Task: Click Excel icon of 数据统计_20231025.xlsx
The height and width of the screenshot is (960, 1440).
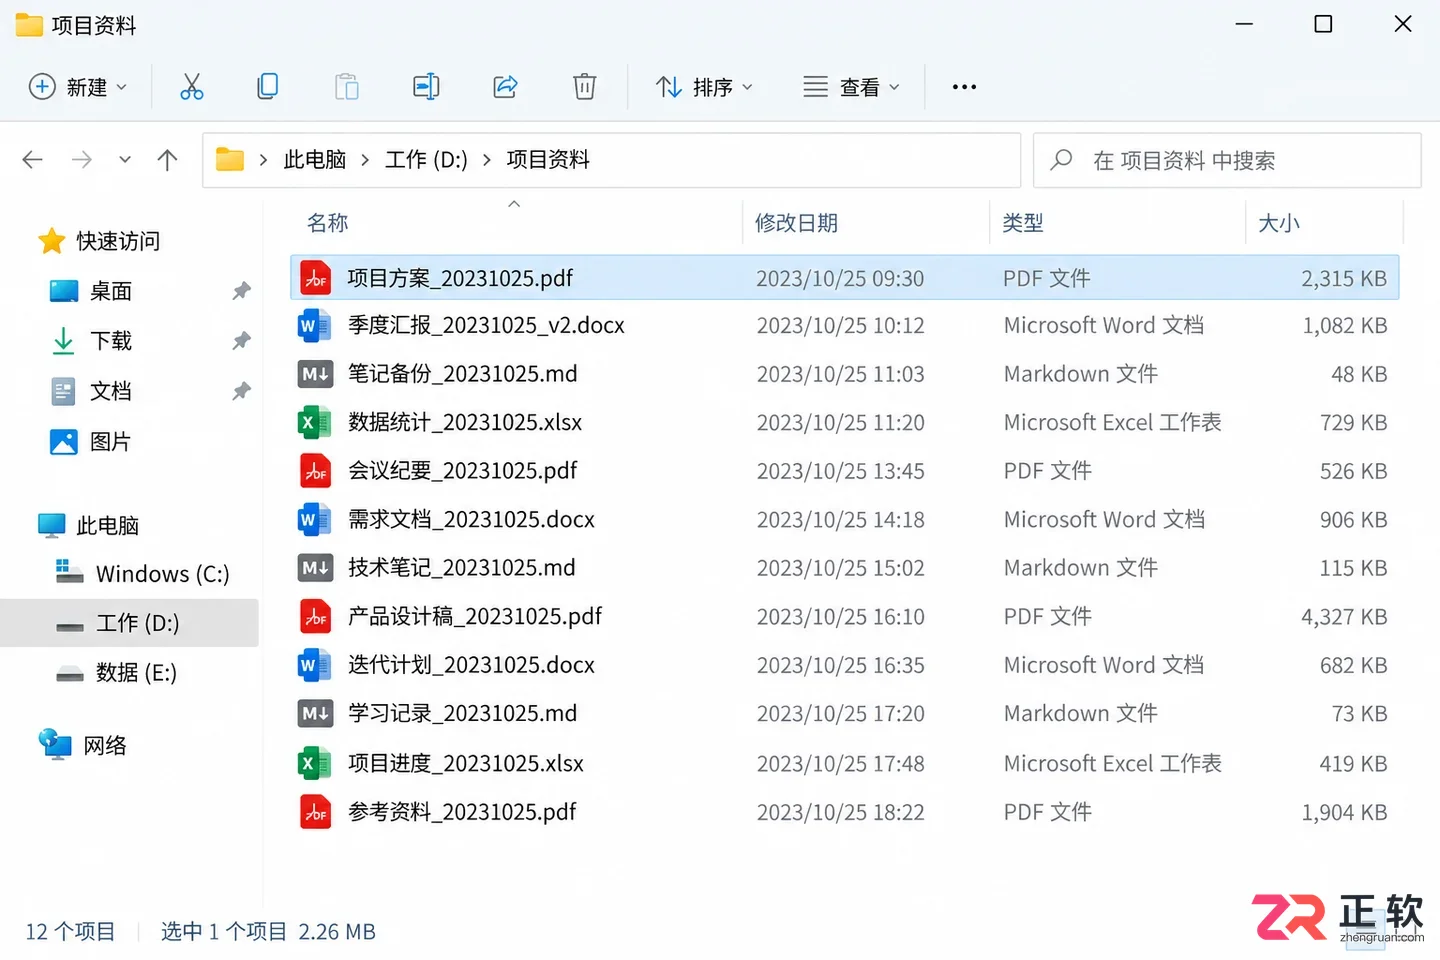Action: [x=315, y=422]
